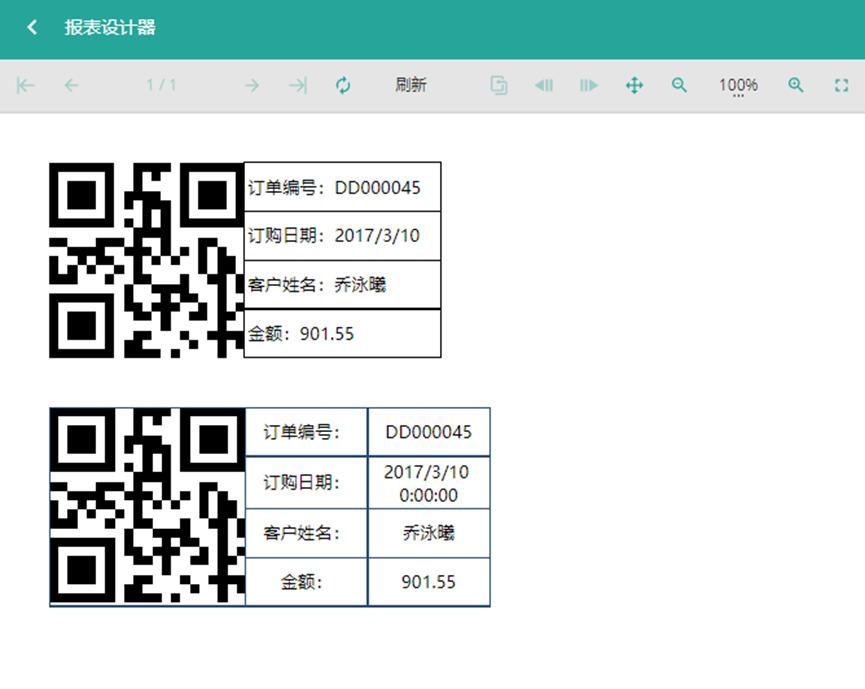The image size is (865, 689).
Task: Click the step-backward playback icon
Action: click(x=543, y=85)
